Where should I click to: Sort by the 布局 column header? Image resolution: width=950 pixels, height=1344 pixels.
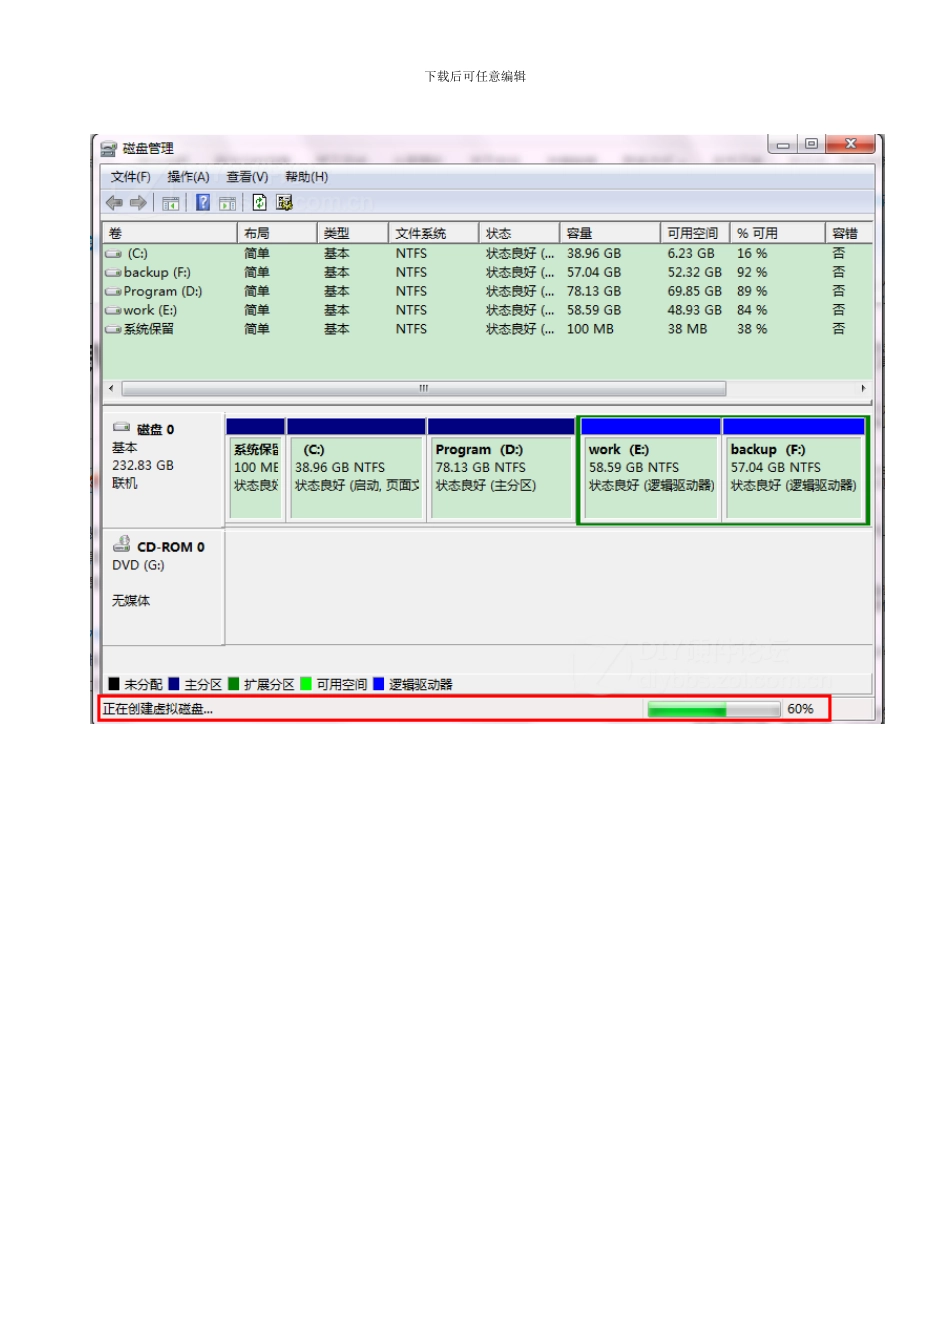pyautogui.click(x=278, y=233)
